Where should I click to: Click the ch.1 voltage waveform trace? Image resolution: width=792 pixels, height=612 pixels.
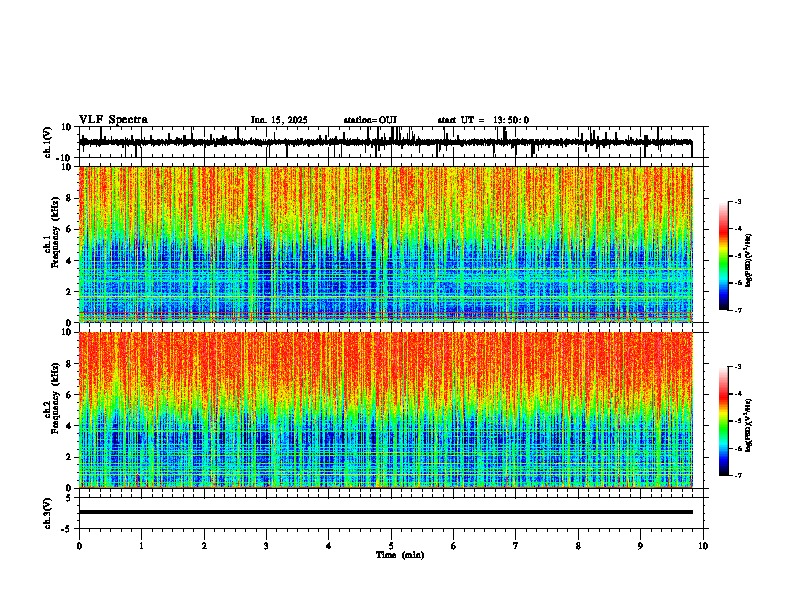(x=385, y=142)
